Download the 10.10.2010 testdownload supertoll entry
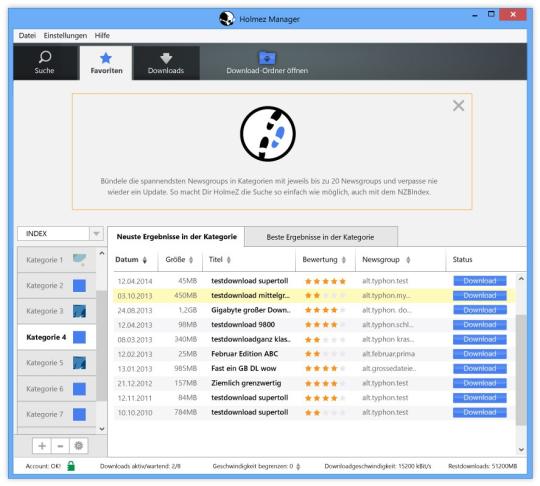 (480, 413)
